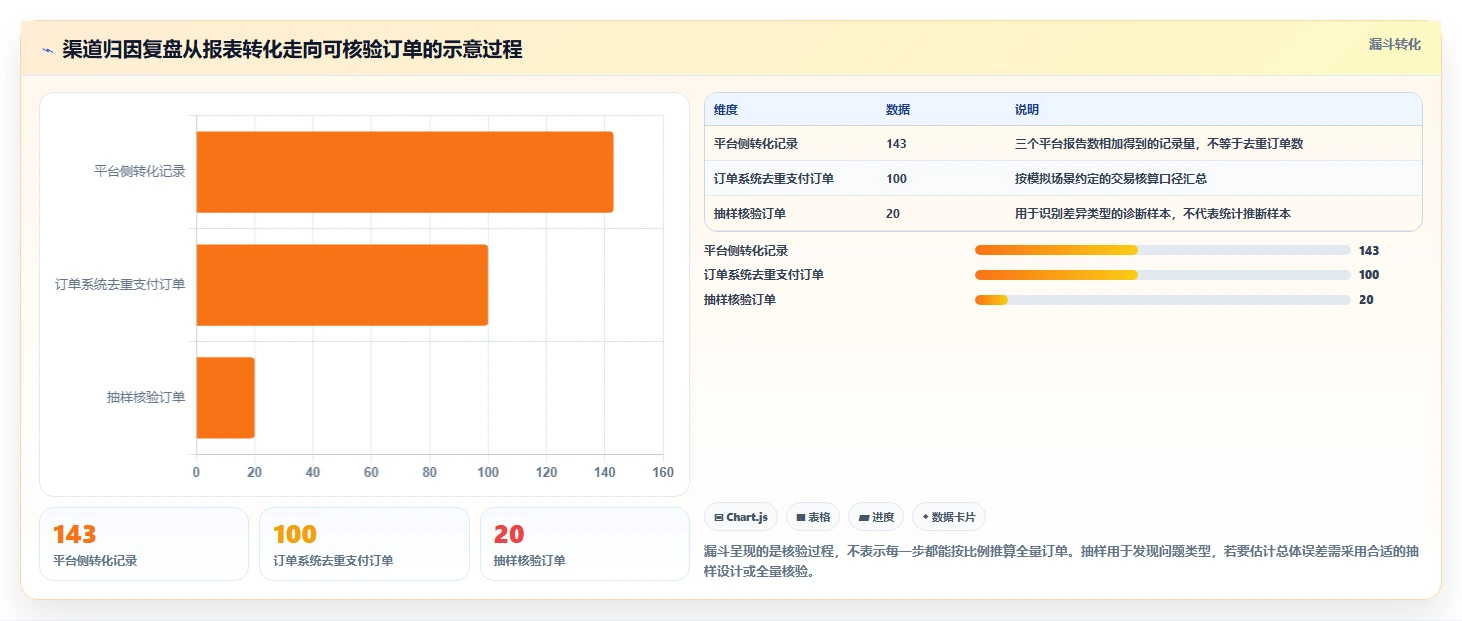Click description starting 三个平台报告数相加
The width and height of the screenshot is (1462, 621).
click(x=1159, y=144)
